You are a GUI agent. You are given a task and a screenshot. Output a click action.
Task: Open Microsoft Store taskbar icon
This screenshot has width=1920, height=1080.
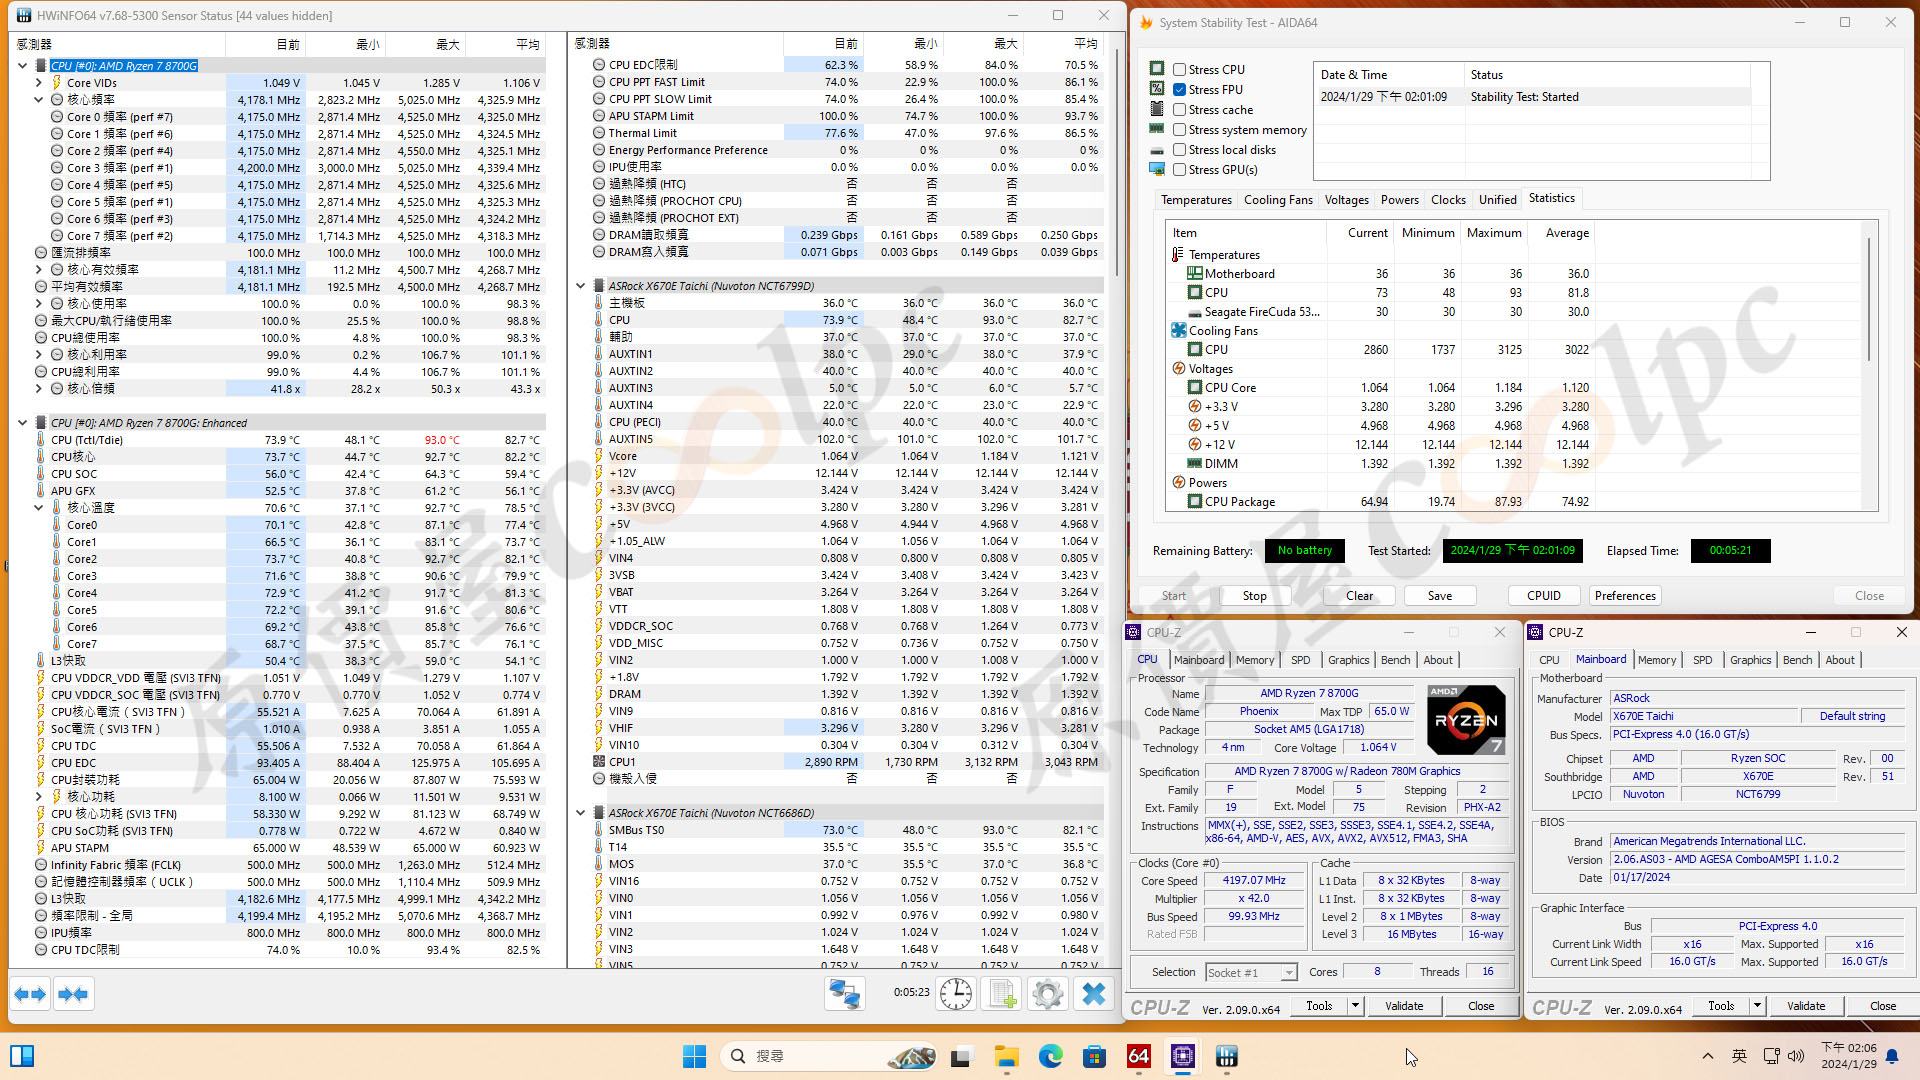tap(1094, 1056)
